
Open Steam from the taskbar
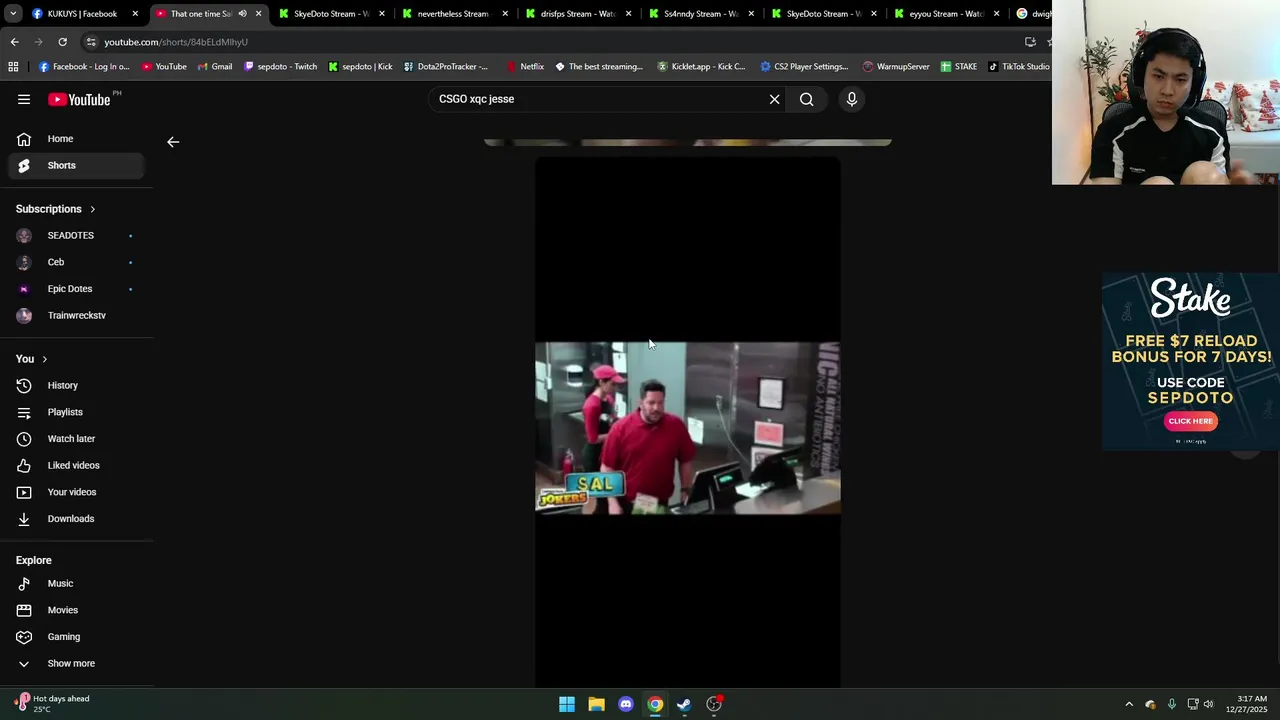click(x=684, y=704)
